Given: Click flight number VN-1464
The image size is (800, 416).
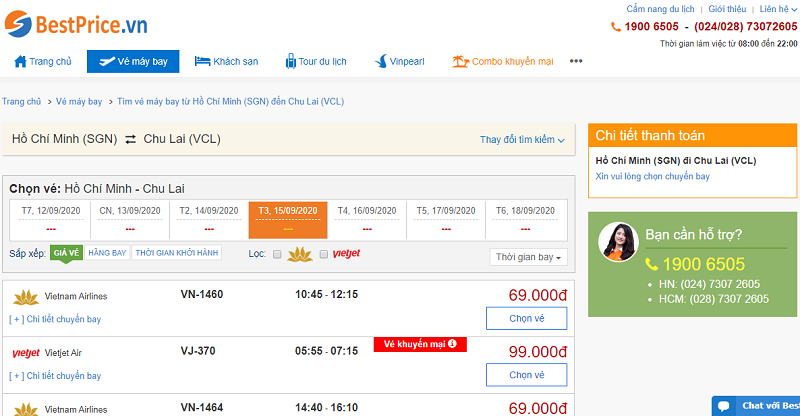Looking at the screenshot, I should pos(202,407).
